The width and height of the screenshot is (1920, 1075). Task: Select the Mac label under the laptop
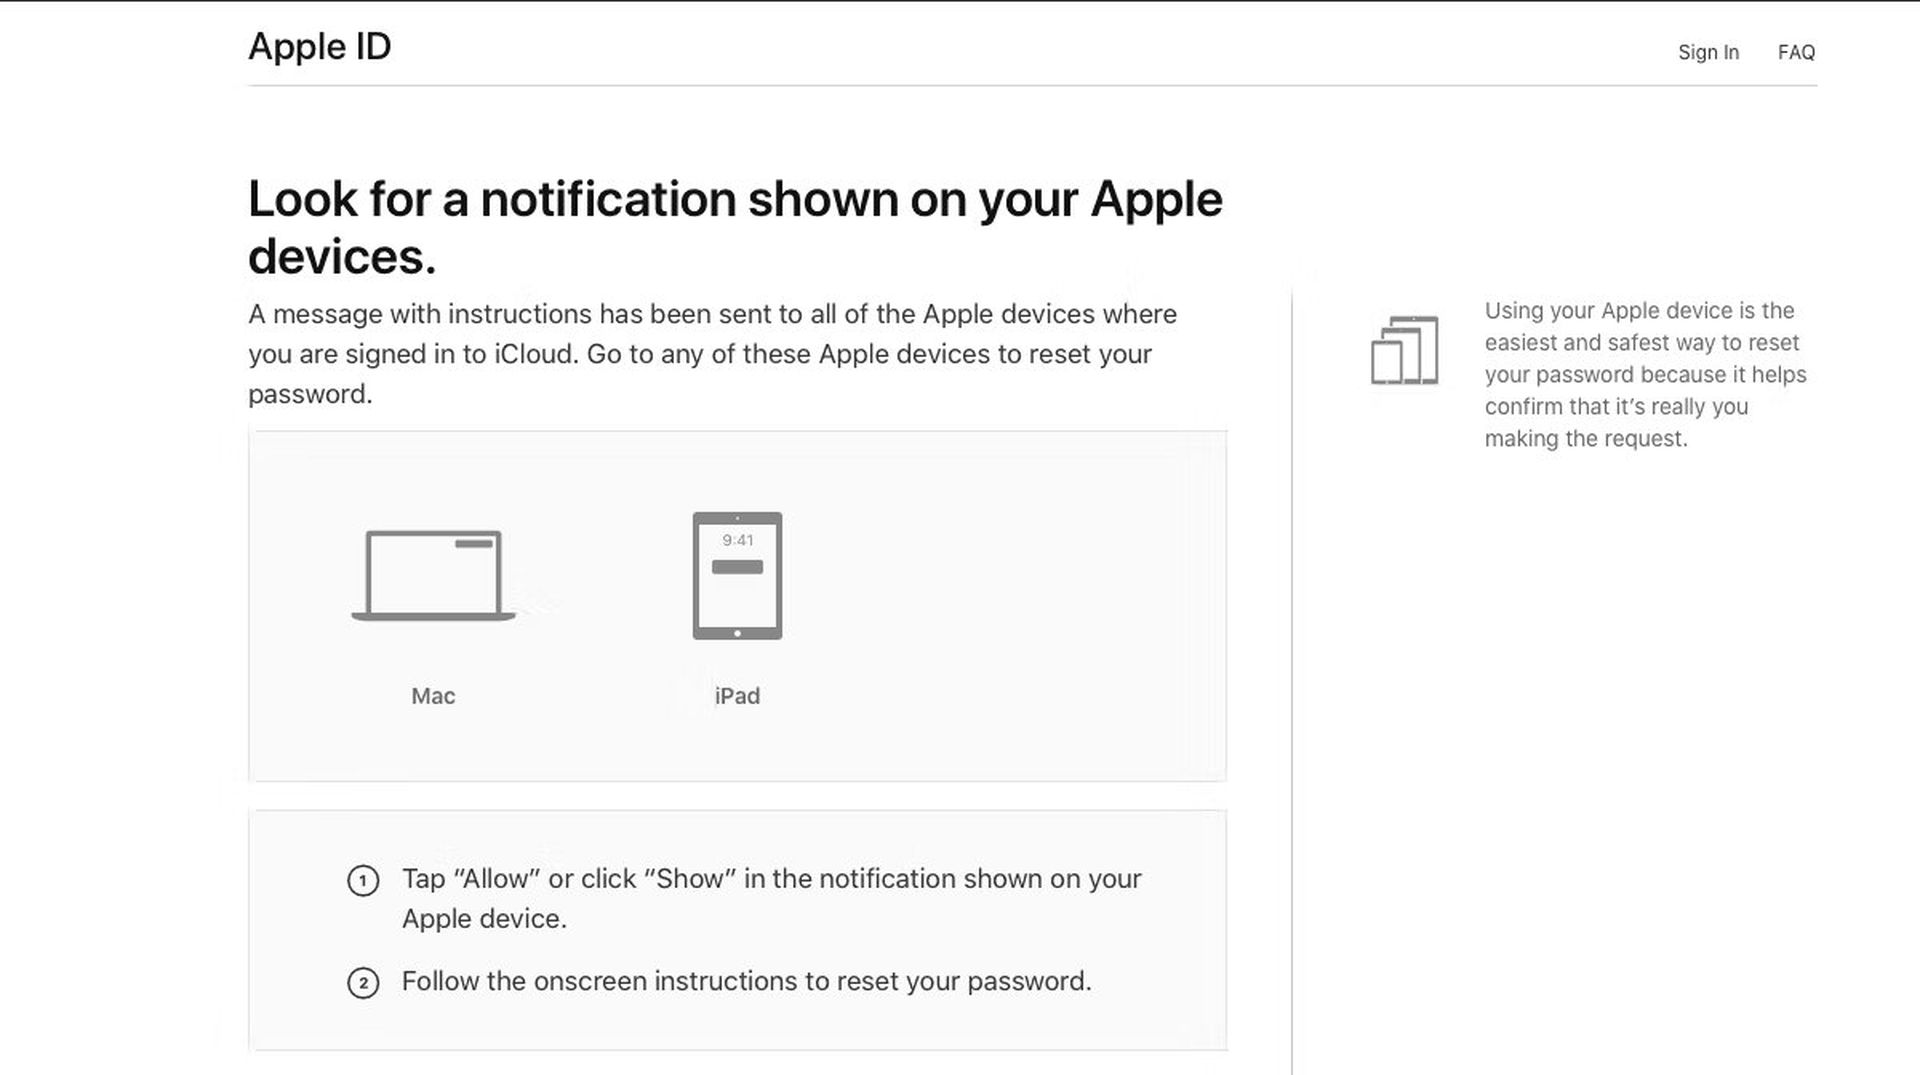[433, 696]
